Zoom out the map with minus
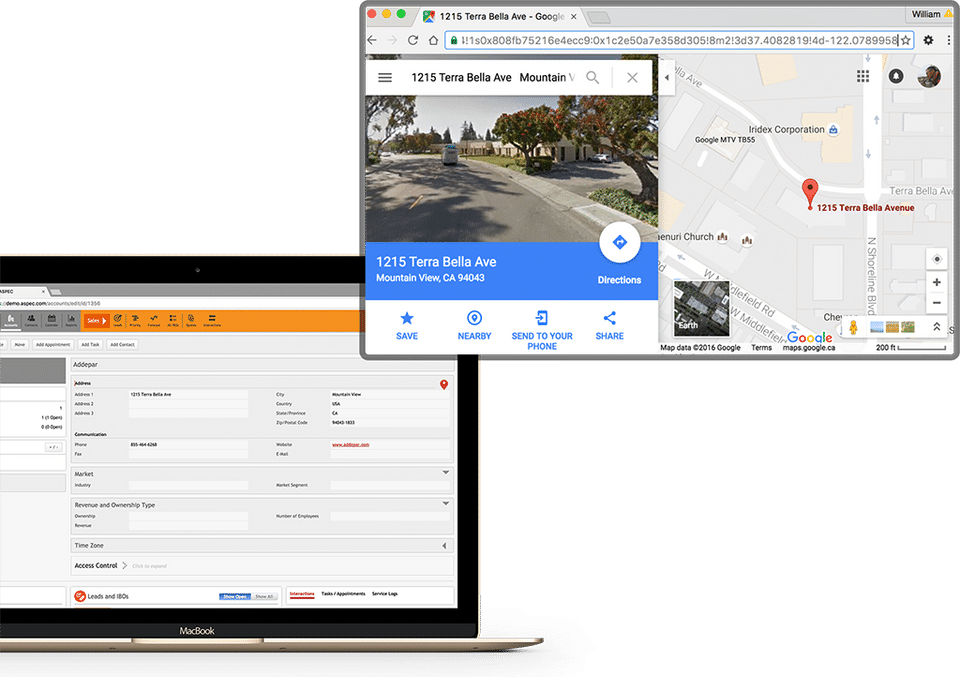This screenshot has height=677, width=960. click(x=937, y=302)
